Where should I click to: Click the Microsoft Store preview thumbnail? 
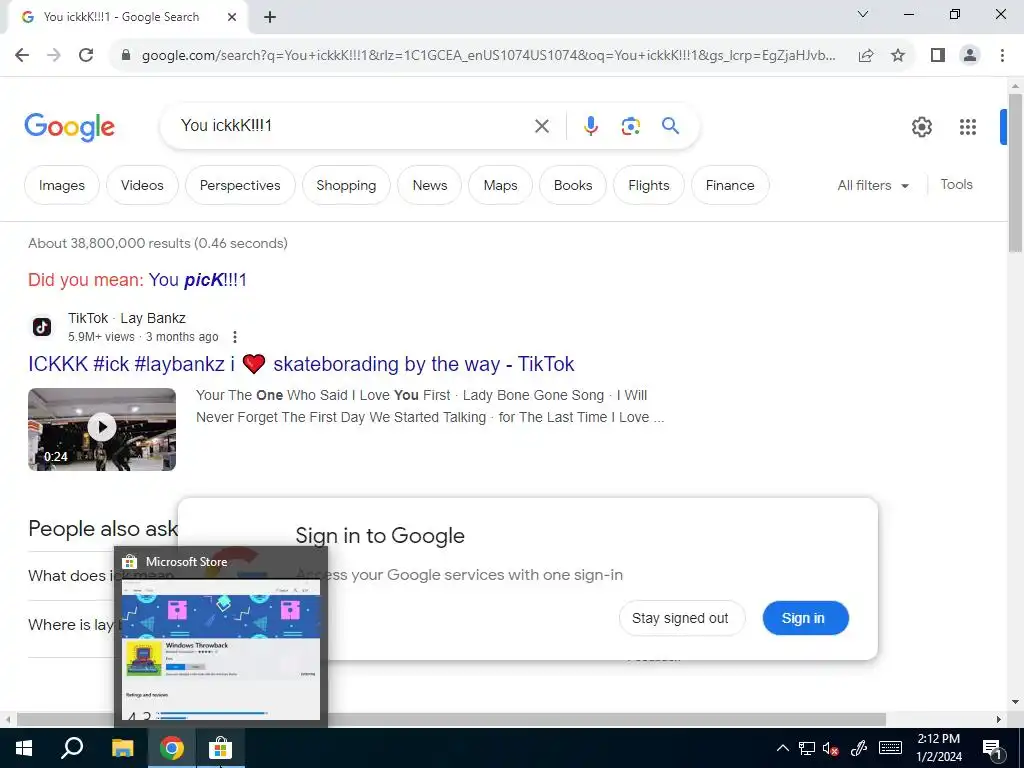point(221,649)
